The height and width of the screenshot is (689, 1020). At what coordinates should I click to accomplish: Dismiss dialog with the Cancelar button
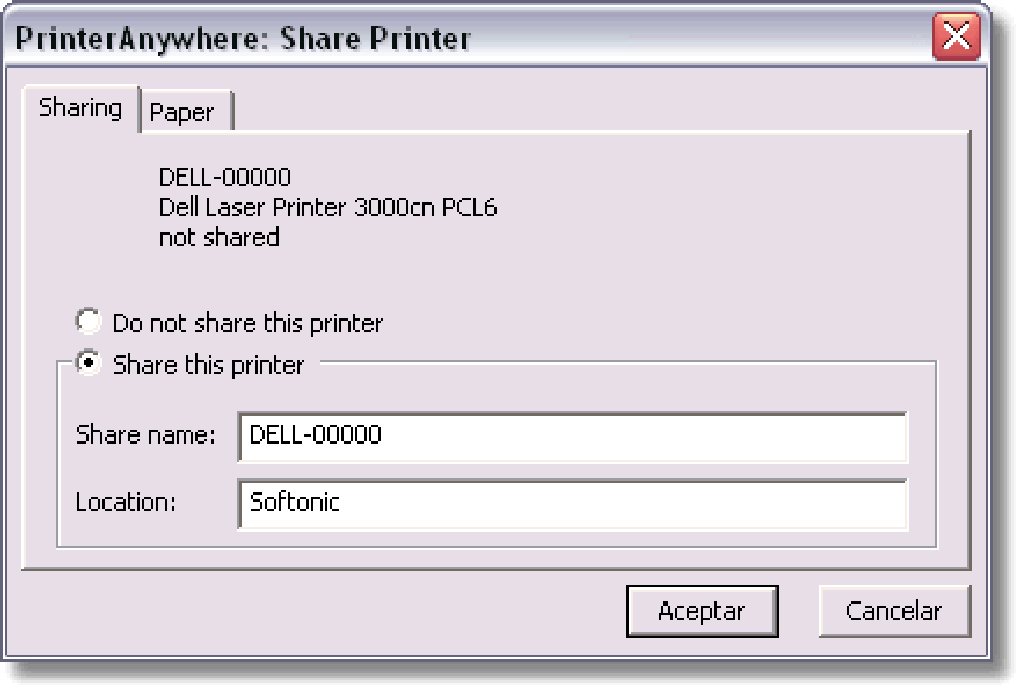894,612
